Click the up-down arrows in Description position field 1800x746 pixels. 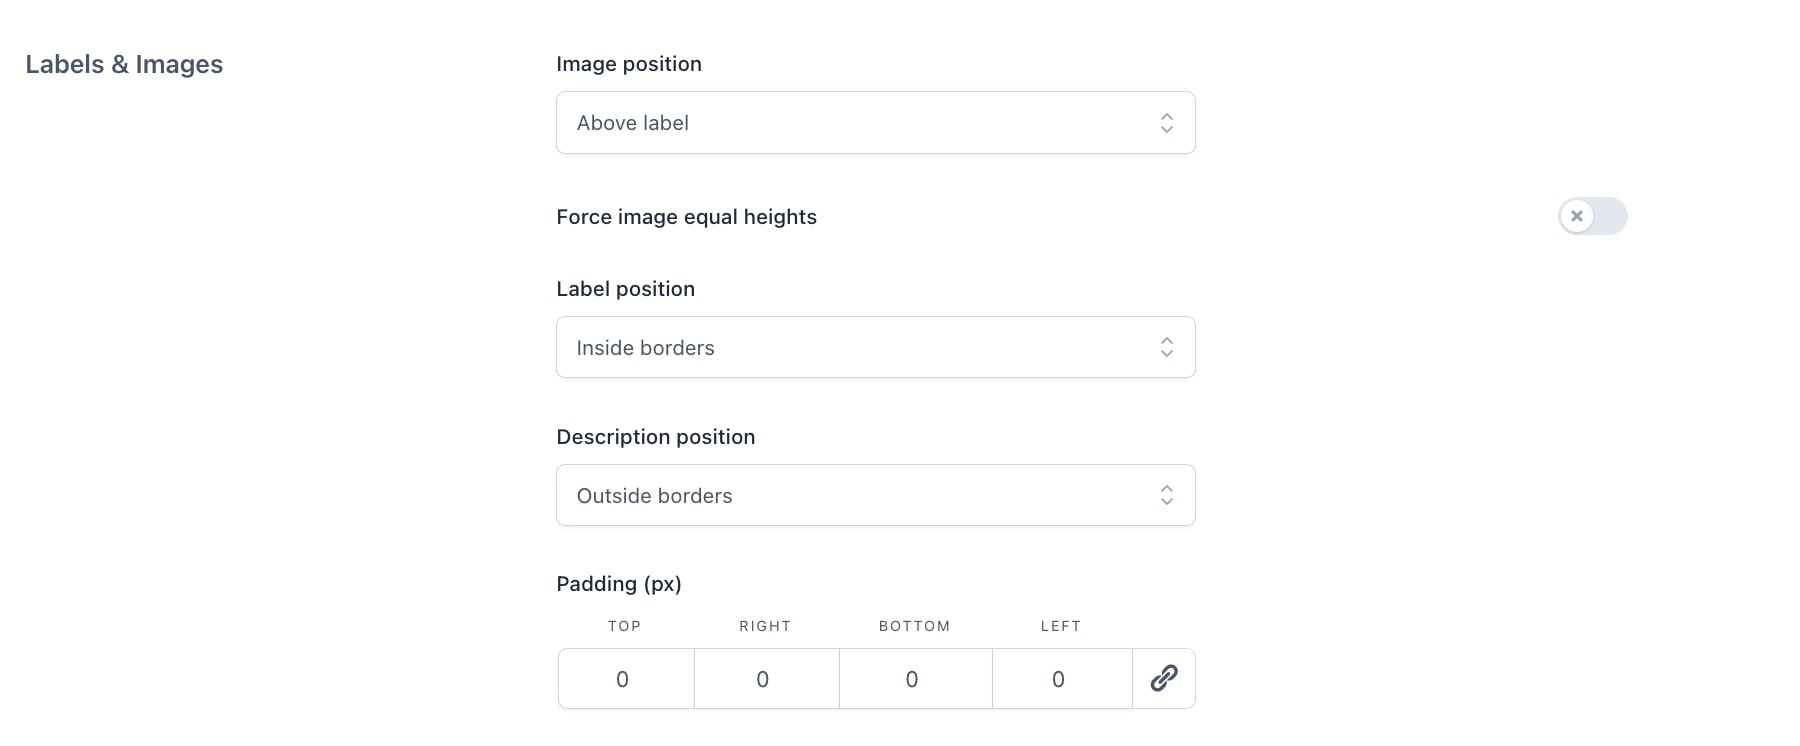coord(1166,495)
